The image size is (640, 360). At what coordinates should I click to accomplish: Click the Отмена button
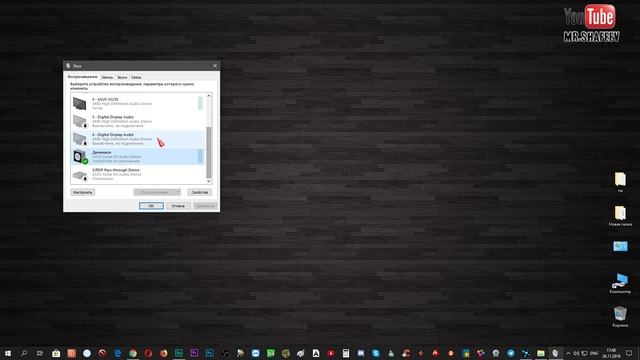coord(178,206)
